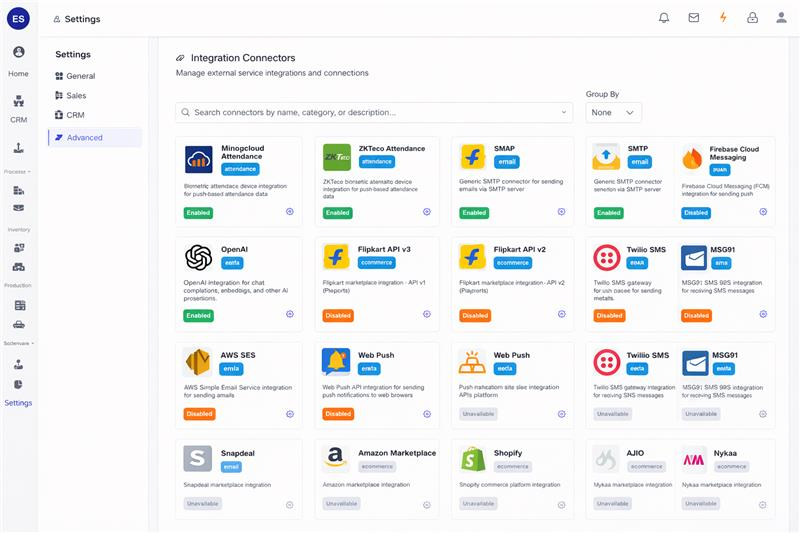Screen dimensions: 800x533
Task: Open the mail envelope icon
Action: coord(693,18)
